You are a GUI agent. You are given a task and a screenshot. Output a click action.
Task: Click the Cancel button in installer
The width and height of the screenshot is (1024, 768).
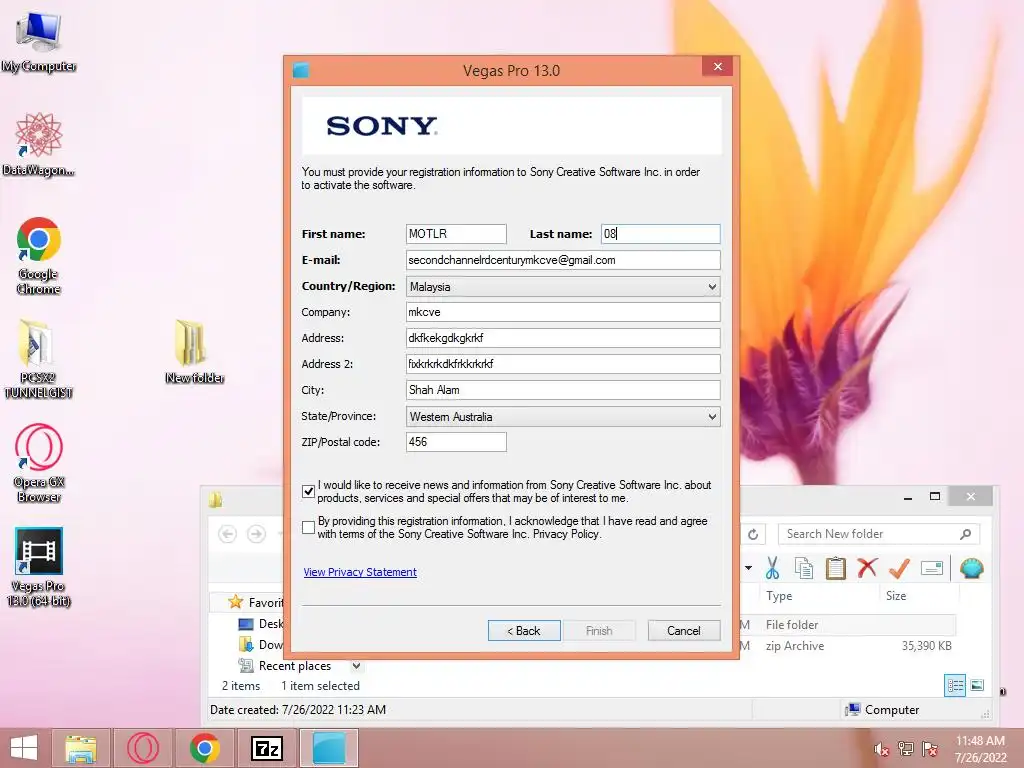(684, 631)
